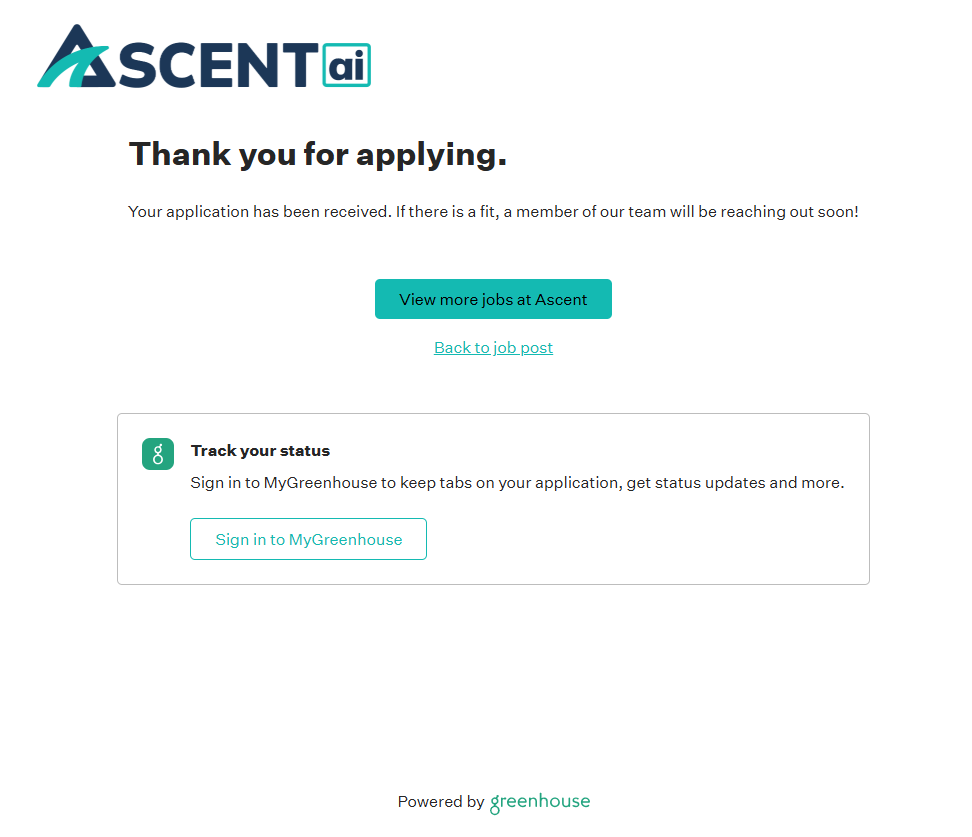Click the Greenhouse "g" glyph in the footer
This screenshot has width=972, height=837.
495,803
